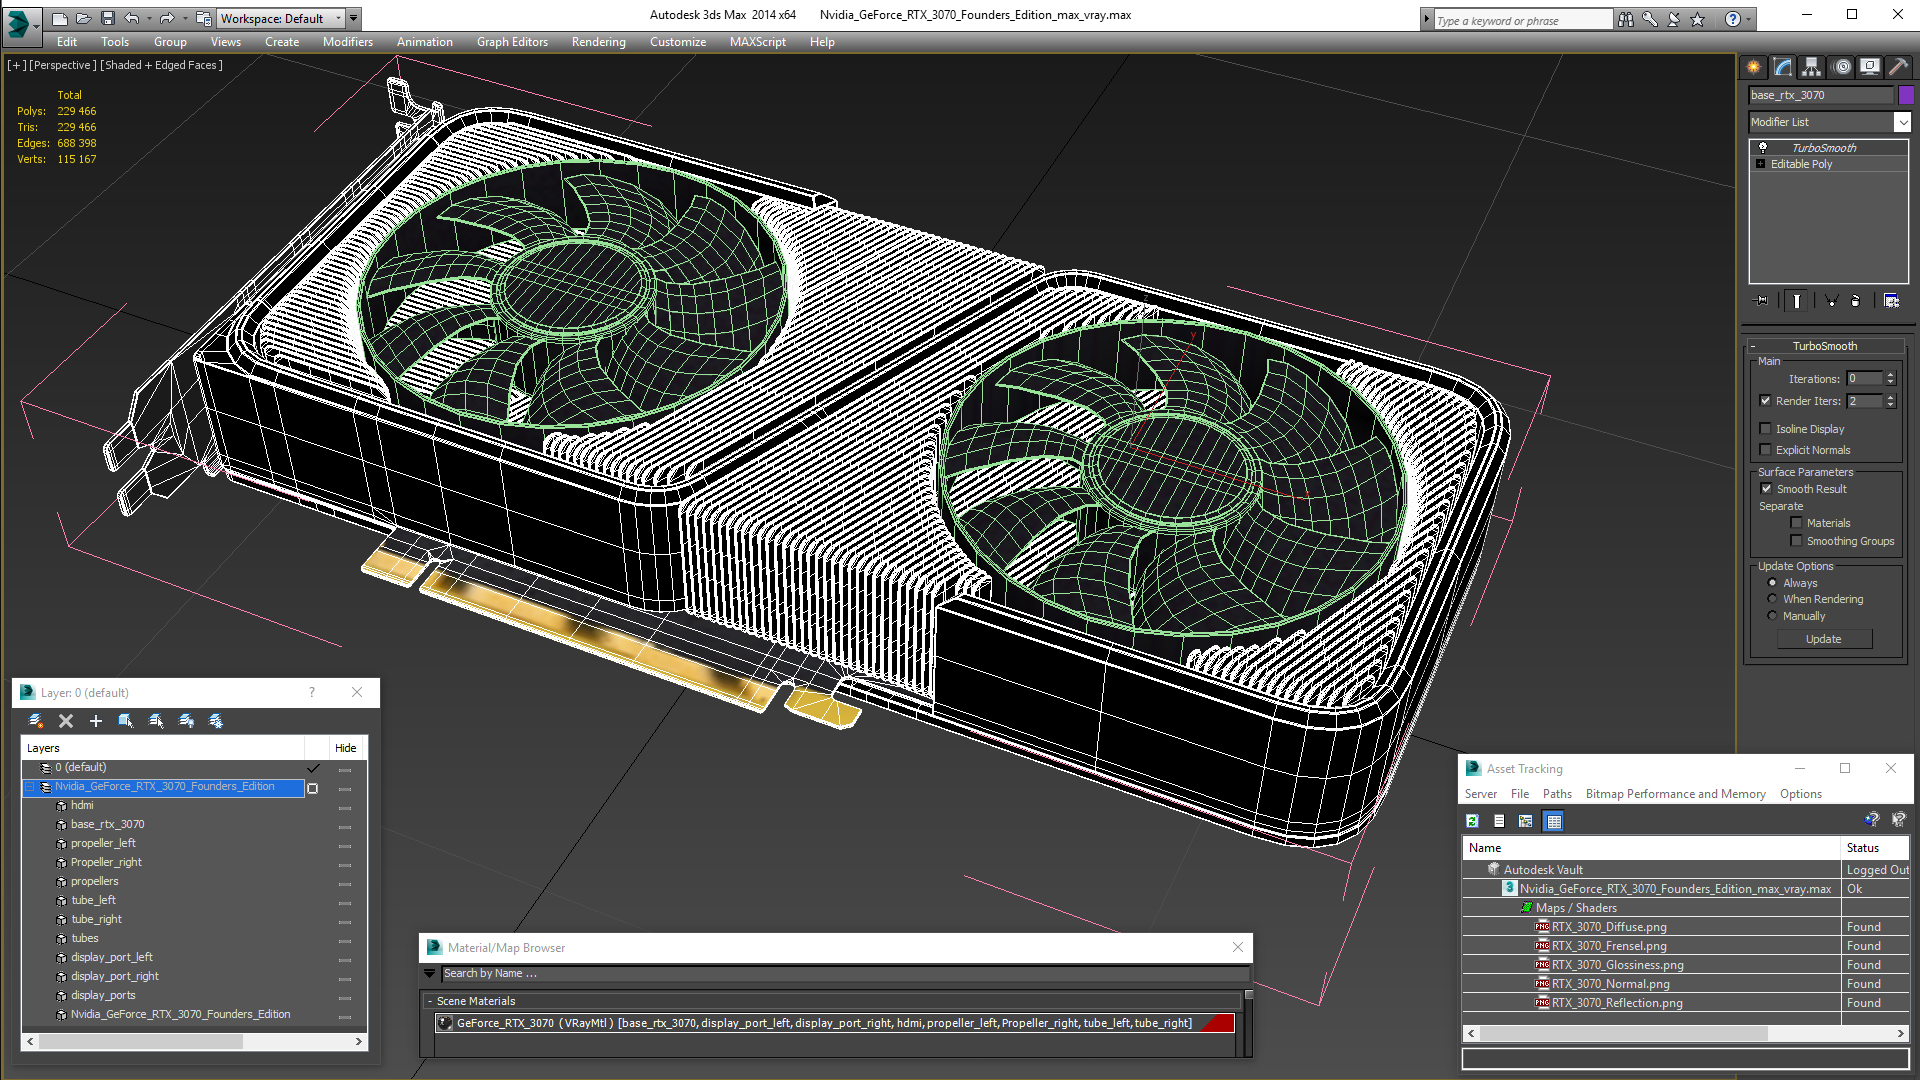Toggle the Smooth Result checkbox
This screenshot has height=1080, width=1920.
tap(1766, 488)
